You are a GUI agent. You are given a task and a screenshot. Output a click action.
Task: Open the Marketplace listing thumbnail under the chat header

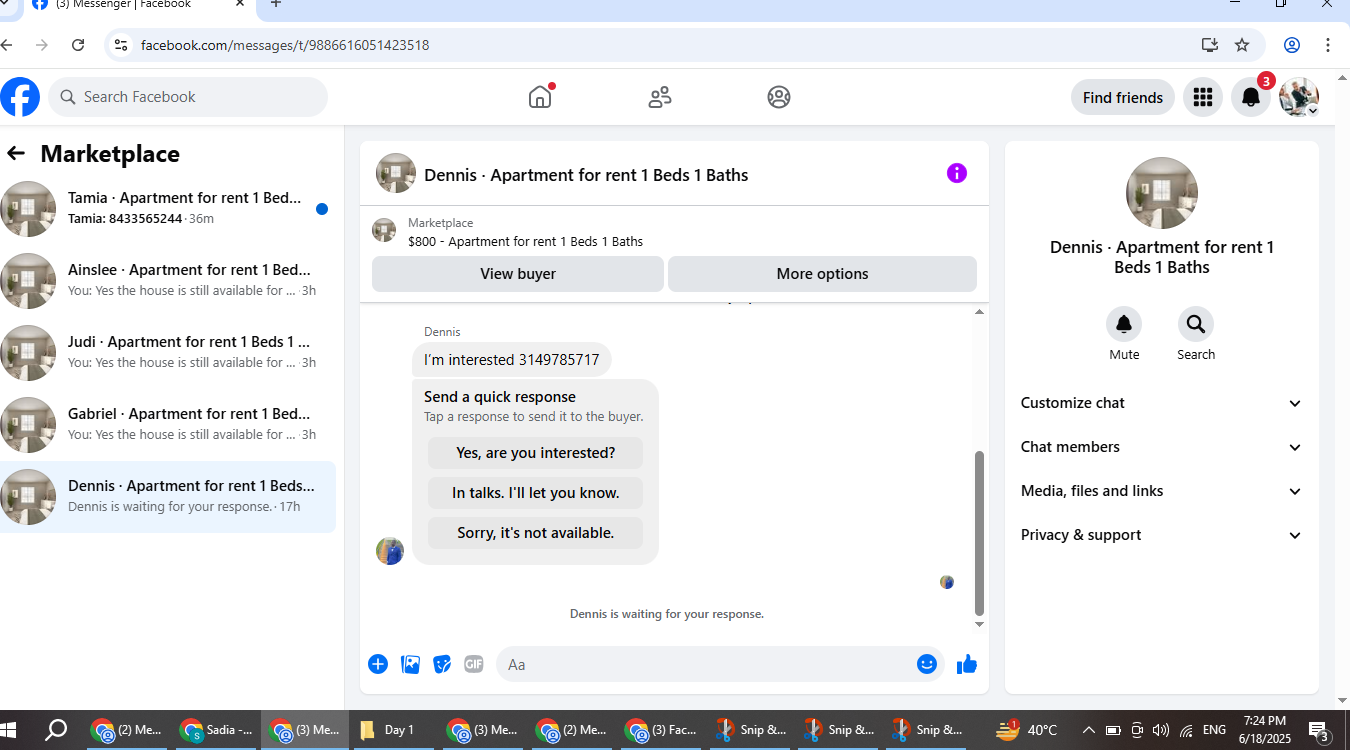[x=384, y=230]
